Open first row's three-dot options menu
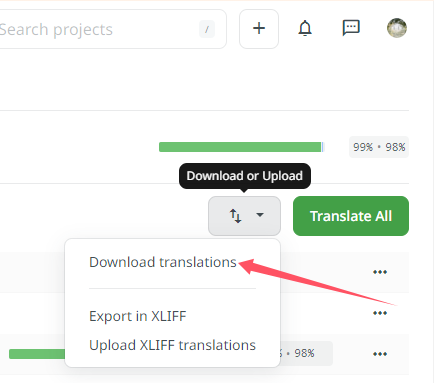 380,272
